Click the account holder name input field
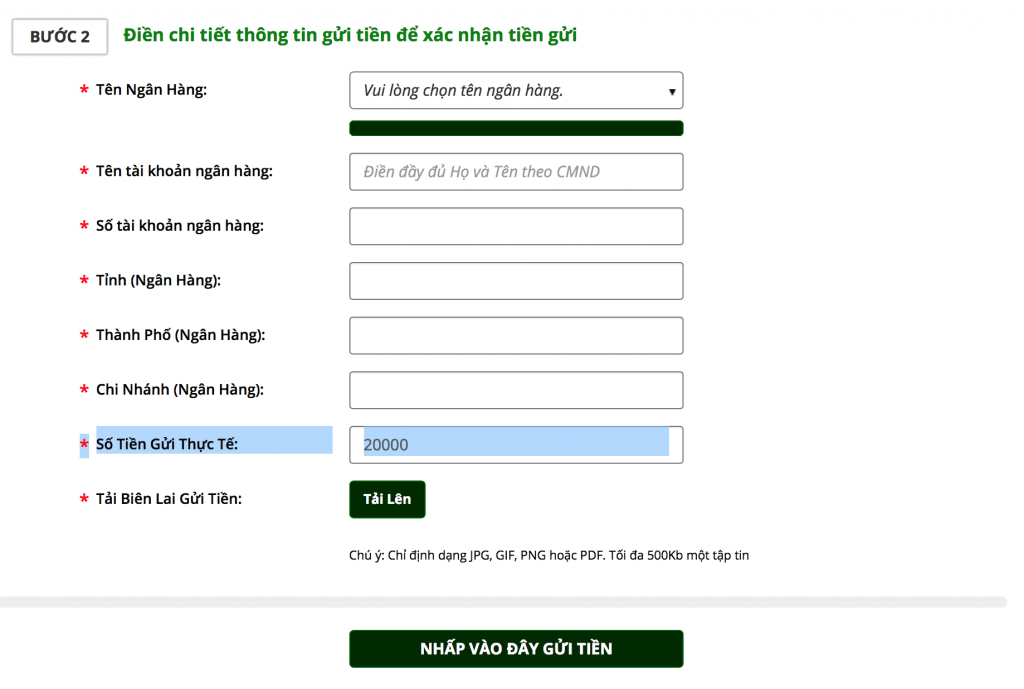1024x689 pixels. pyautogui.click(x=515, y=171)
